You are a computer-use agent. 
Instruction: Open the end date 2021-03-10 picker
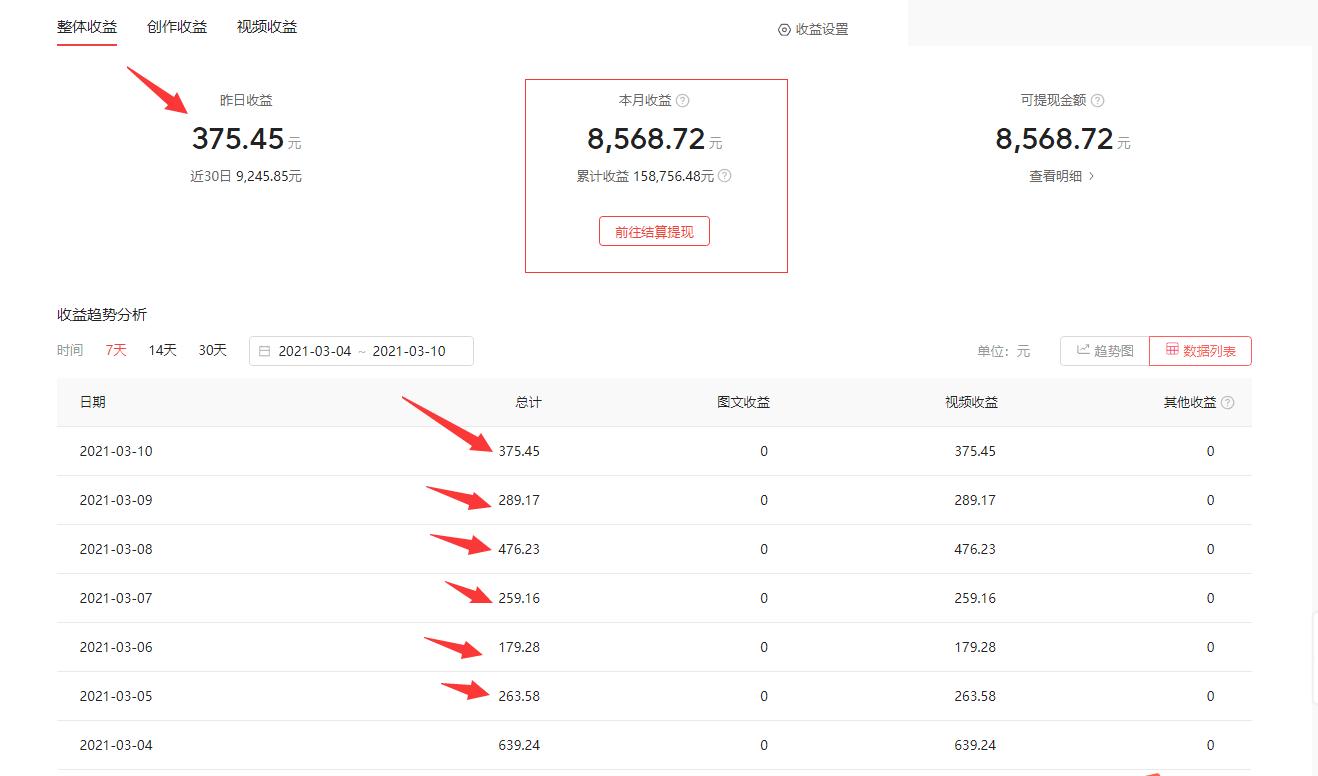coord(409,351)
